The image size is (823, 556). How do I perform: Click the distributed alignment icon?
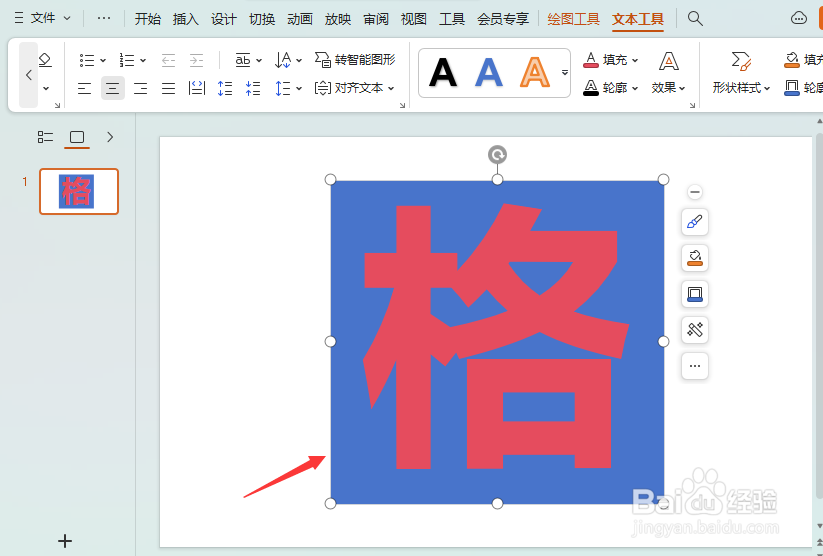(196, 88)
